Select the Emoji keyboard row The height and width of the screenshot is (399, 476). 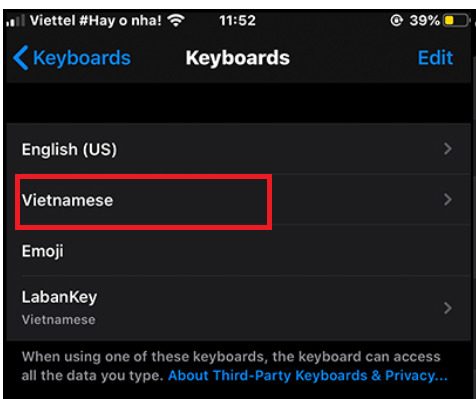coord(238,251)
